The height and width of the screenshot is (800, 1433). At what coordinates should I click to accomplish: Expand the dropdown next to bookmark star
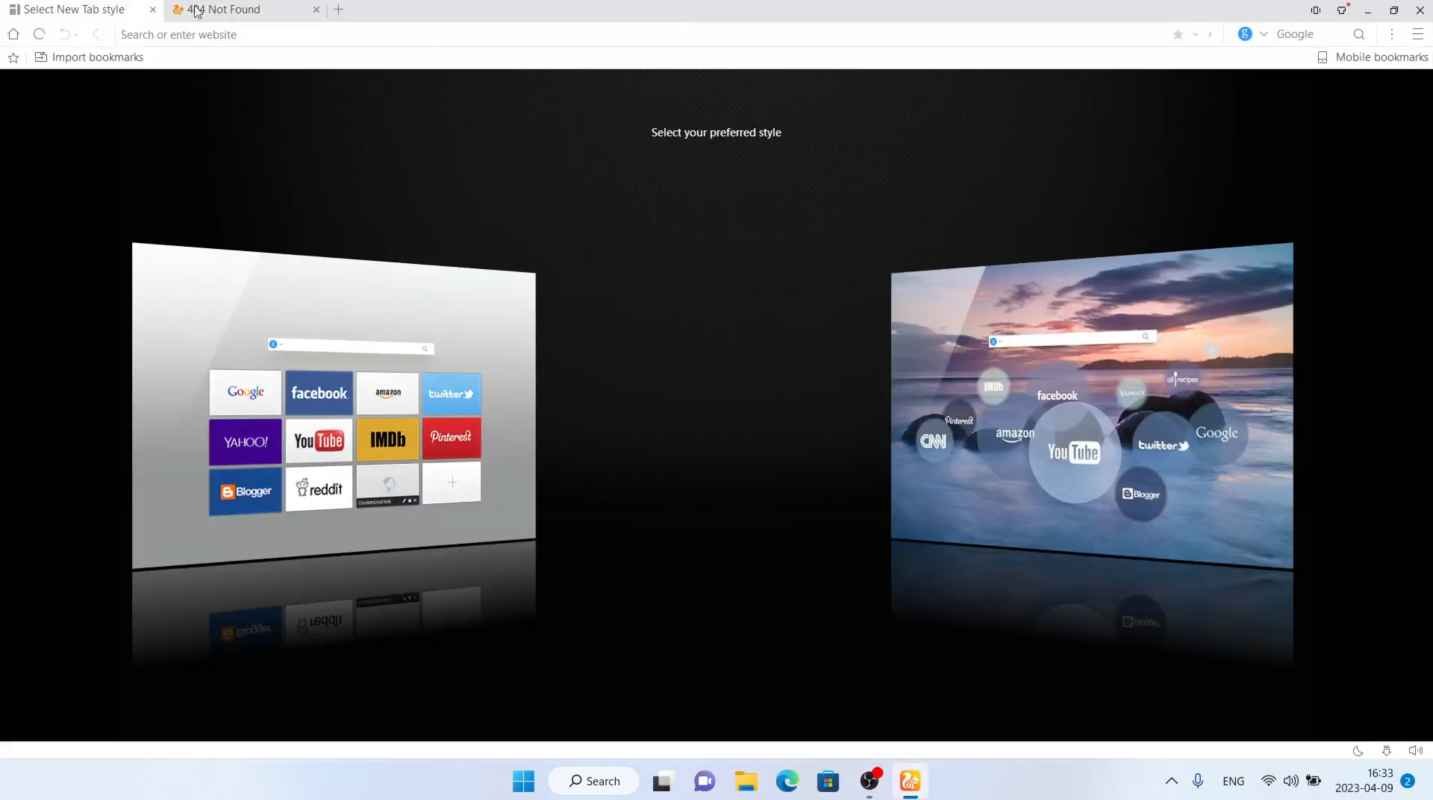point(1194,35)
